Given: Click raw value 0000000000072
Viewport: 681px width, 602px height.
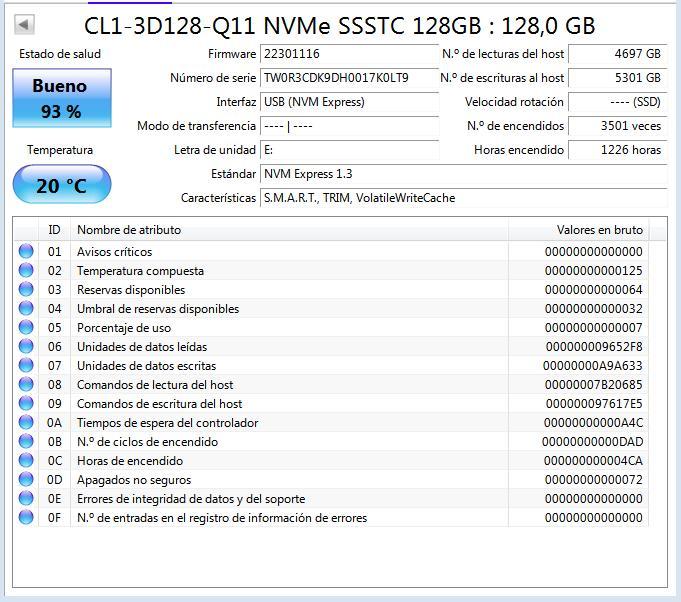Looking at the screenshot, I should tap(593, 480).
